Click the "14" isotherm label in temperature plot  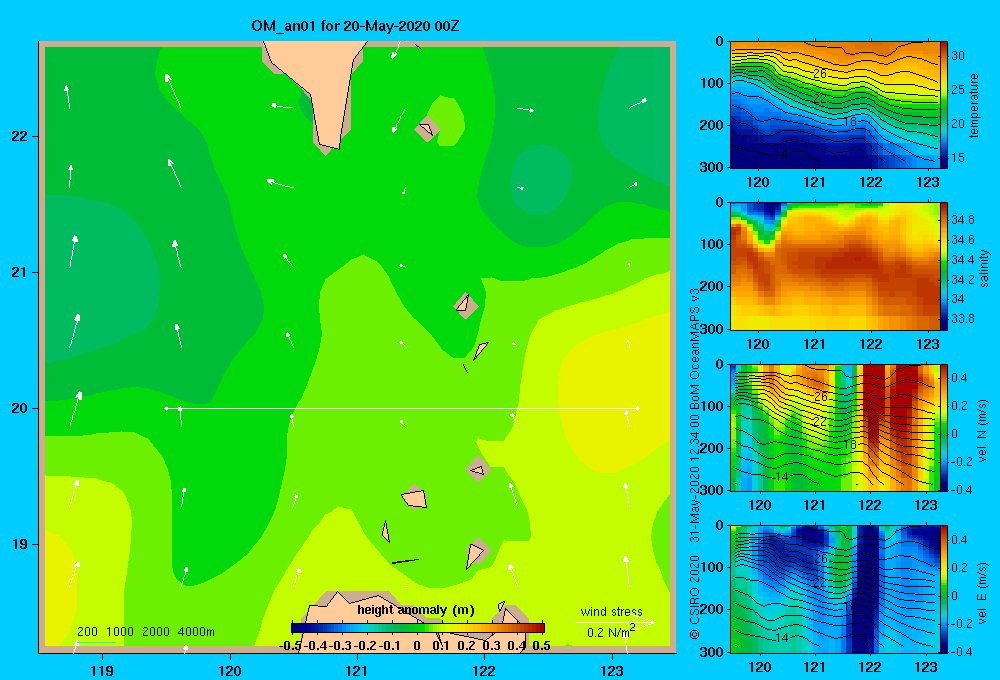coord(782,154)
